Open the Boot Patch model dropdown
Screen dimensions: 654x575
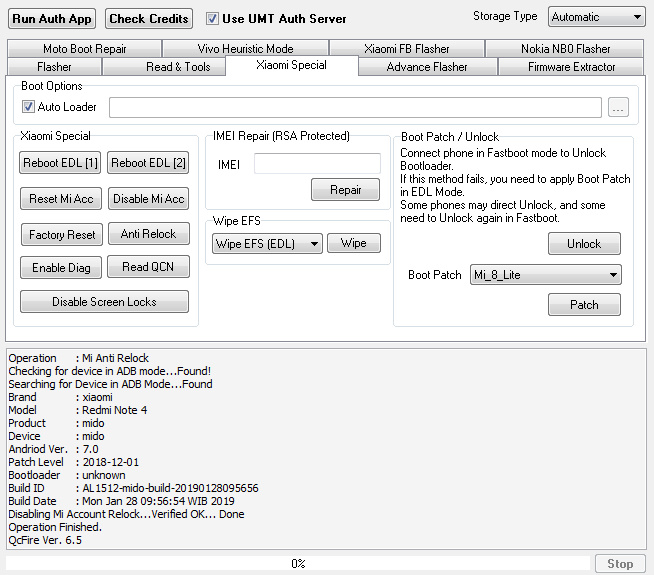(x=545, y=275)
